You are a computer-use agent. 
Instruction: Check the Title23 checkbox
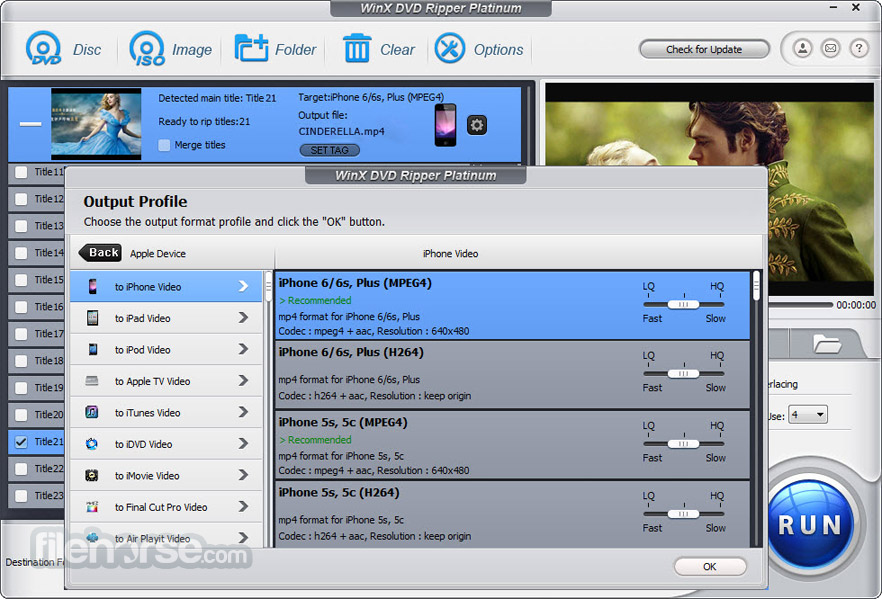click(x=21, y=496)
